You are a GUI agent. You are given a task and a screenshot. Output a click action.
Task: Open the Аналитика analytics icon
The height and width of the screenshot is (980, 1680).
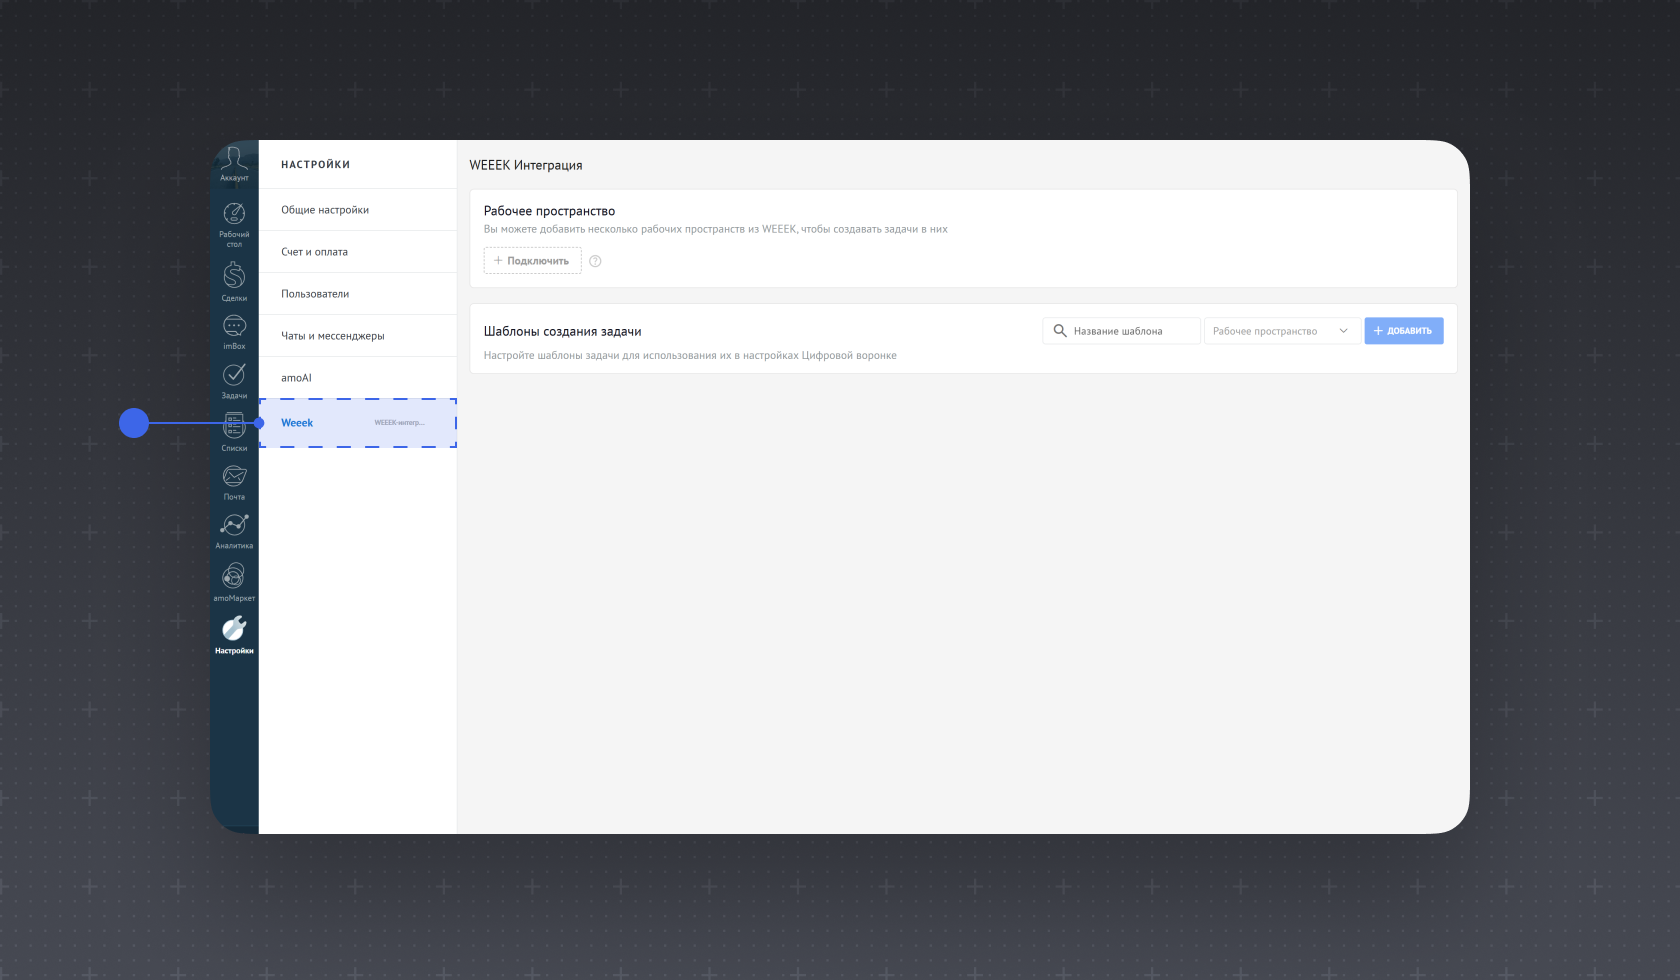234,531
